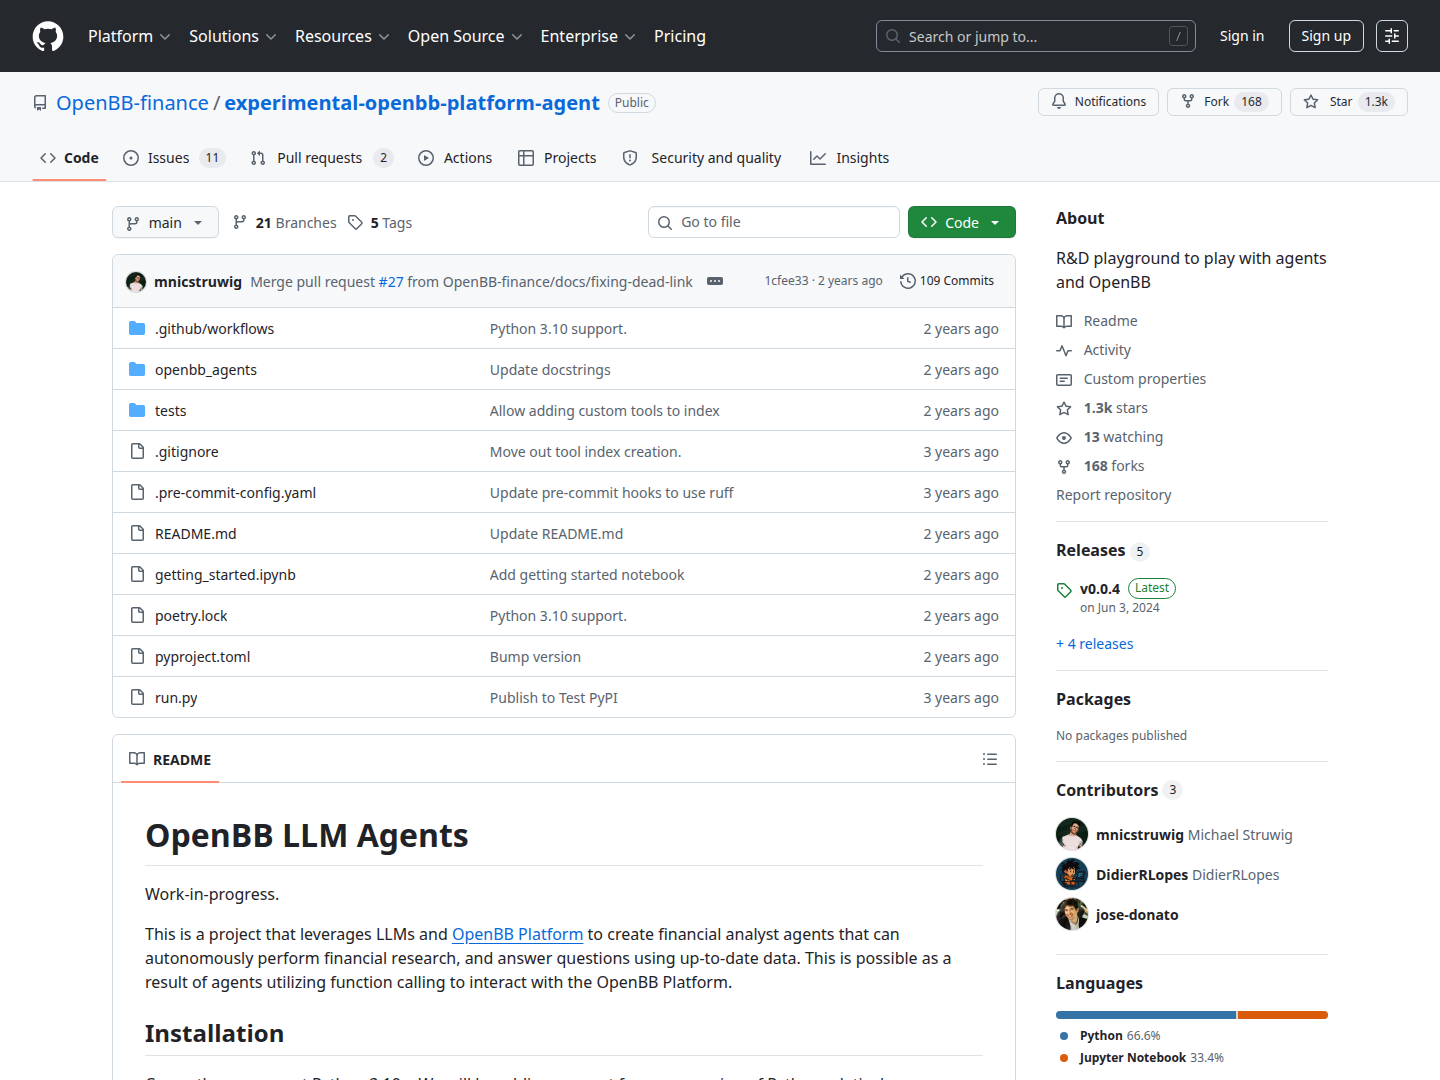Switch to the Pull requests tab
This screenshot has height=1080, width=1440.
[322, 158]
